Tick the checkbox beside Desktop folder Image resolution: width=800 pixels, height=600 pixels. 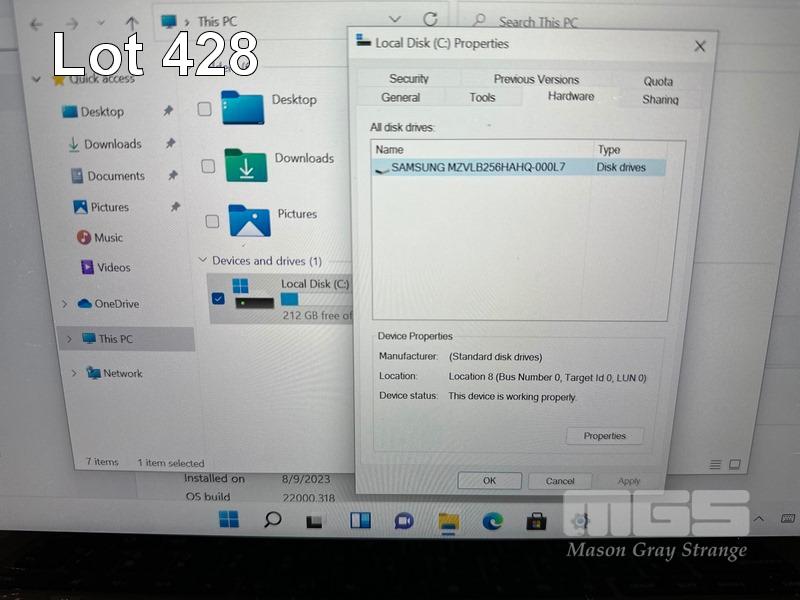(x=205, y=109)
